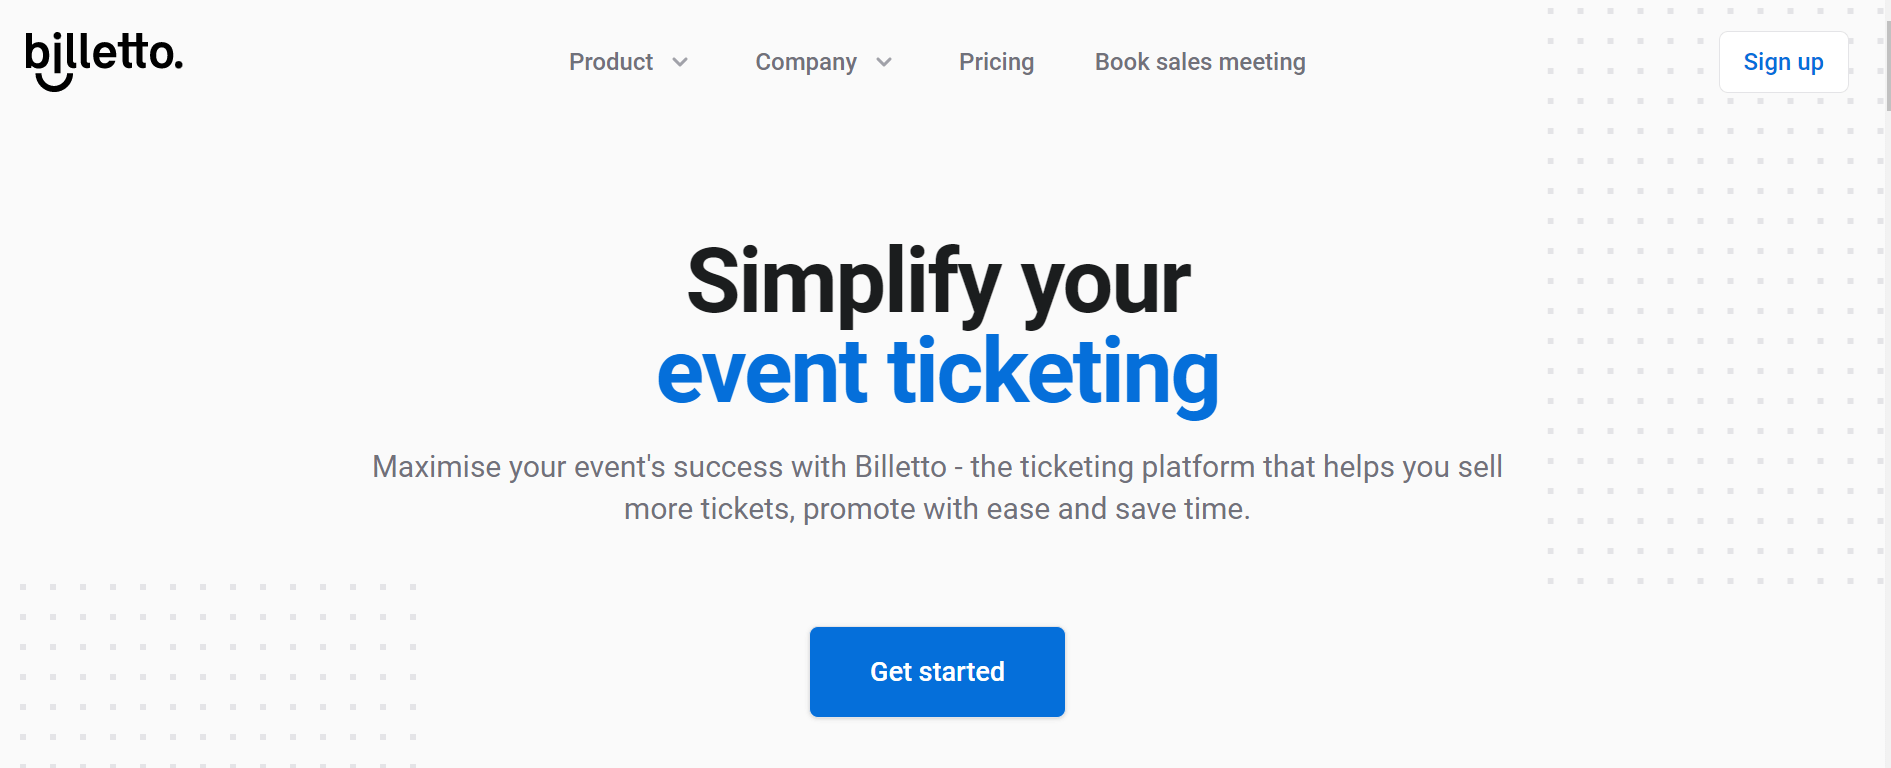This screenshot has width=1891, height=768.
Task: Click the tagline paragraph about Billetto
Action: pyautogui.click(x=937, y=487)
